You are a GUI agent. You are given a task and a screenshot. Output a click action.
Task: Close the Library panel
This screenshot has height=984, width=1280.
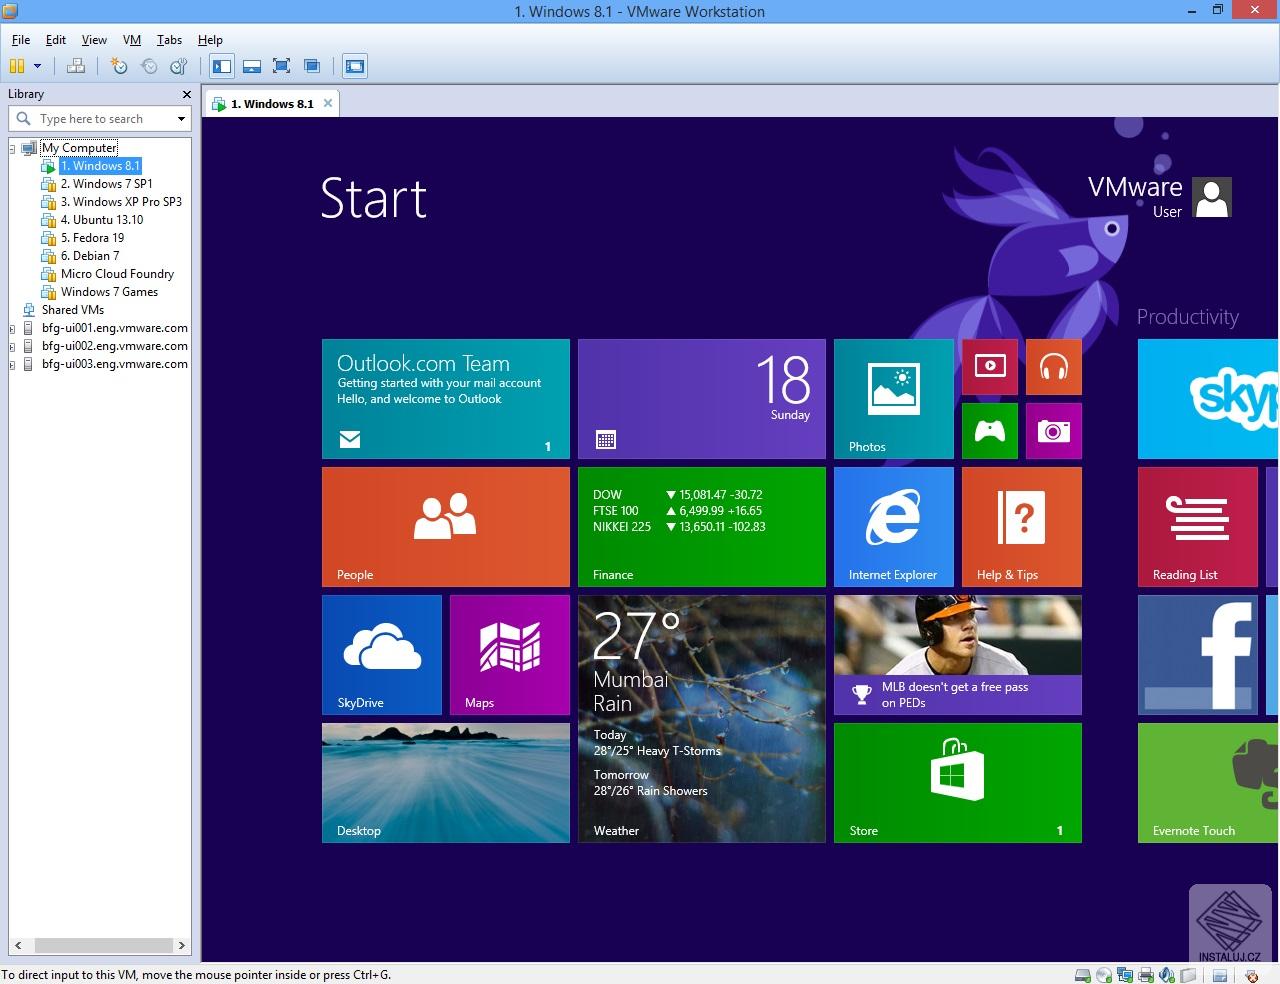click(186, 94)
